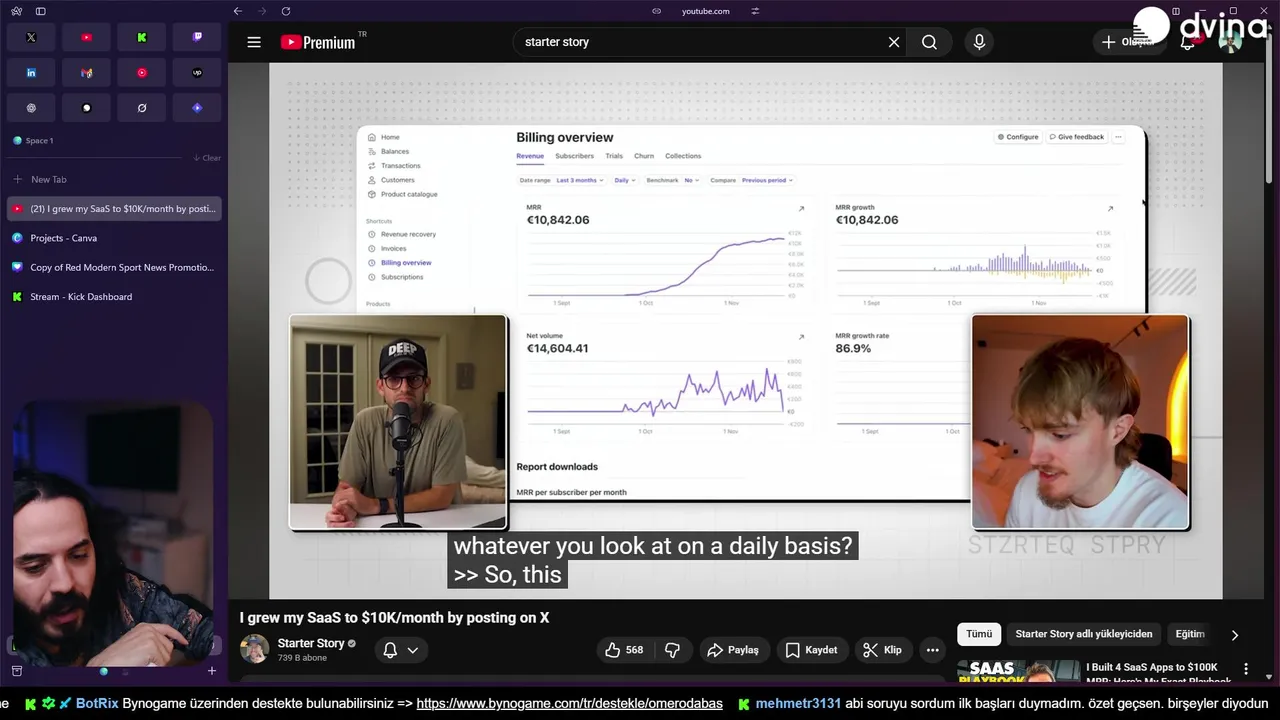The height and width of the screenshot is (720, 1280).
Task: Click the Oluştur create button
Action: [1128, 42]
